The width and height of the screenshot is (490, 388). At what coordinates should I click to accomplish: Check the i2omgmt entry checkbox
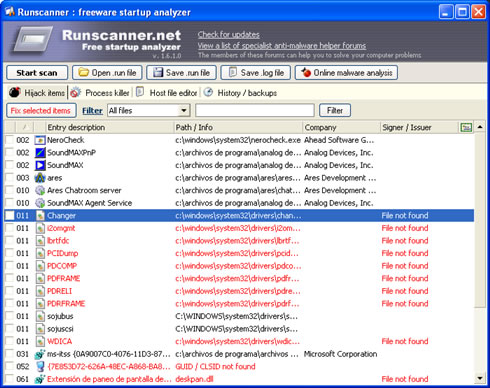tap(10, 228)
